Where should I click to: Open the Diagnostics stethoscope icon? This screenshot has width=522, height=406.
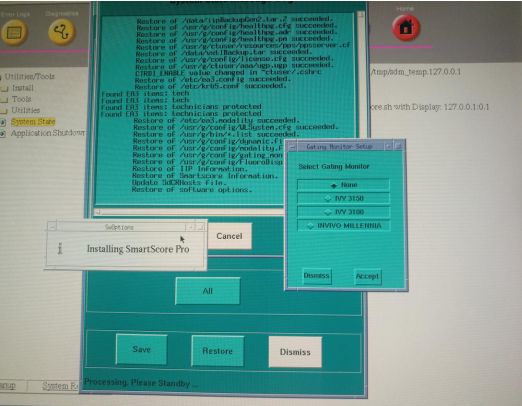click(62, 32)
